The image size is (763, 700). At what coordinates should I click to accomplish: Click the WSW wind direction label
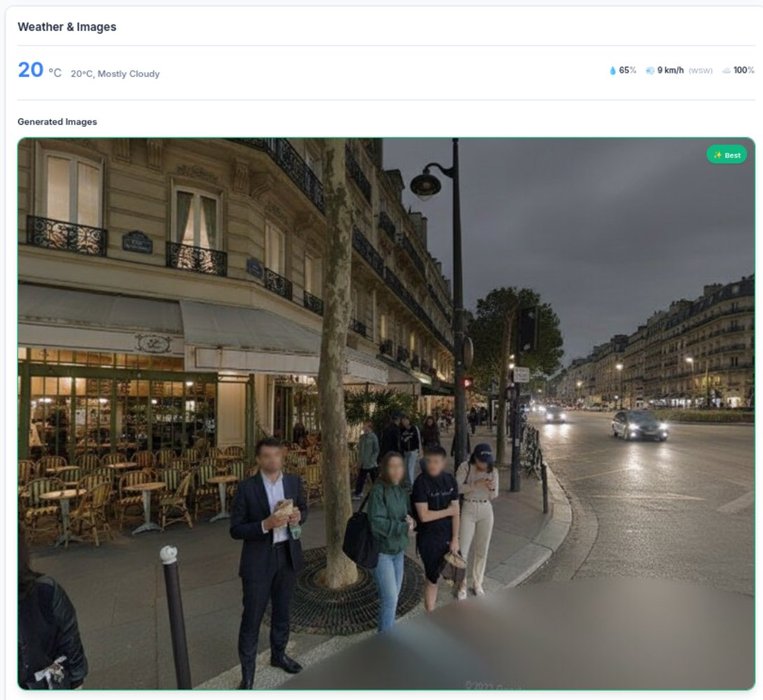701,71
